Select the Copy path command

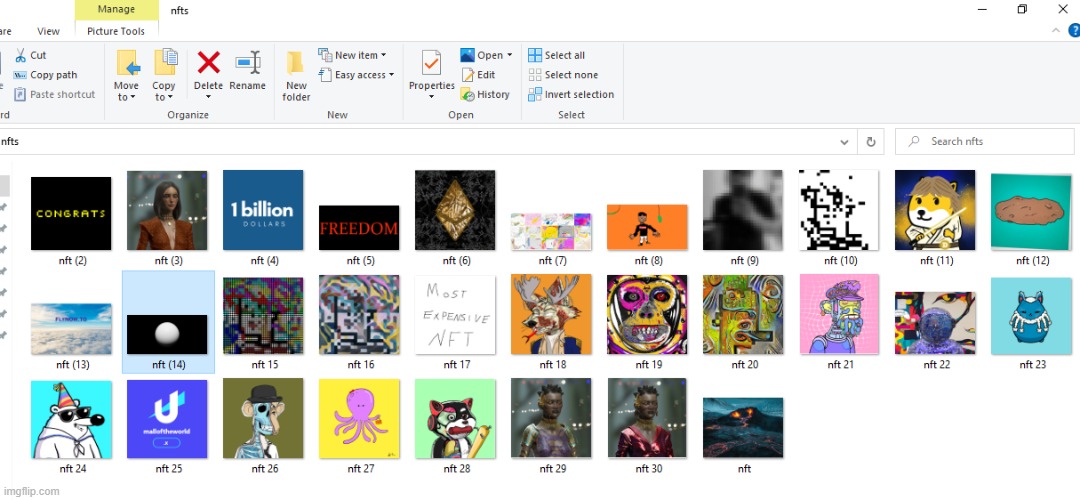point(46,75)
